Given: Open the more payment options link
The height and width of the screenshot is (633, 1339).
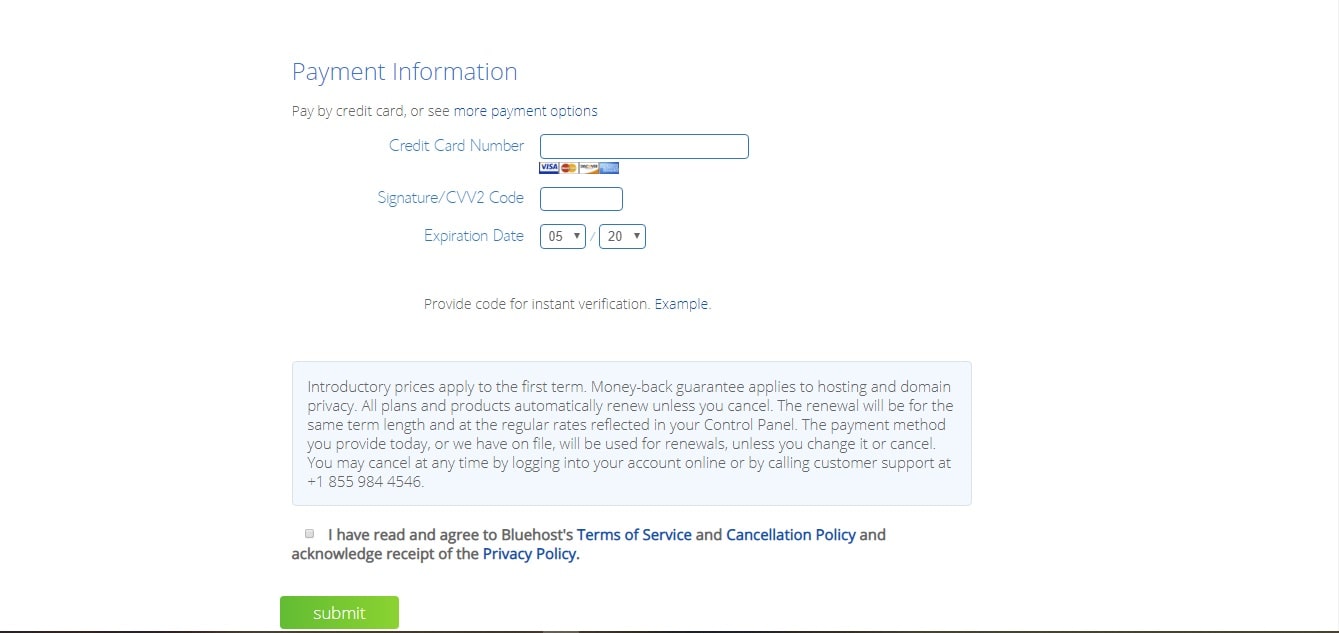Looking at the screenshot, I should [526, 111].
